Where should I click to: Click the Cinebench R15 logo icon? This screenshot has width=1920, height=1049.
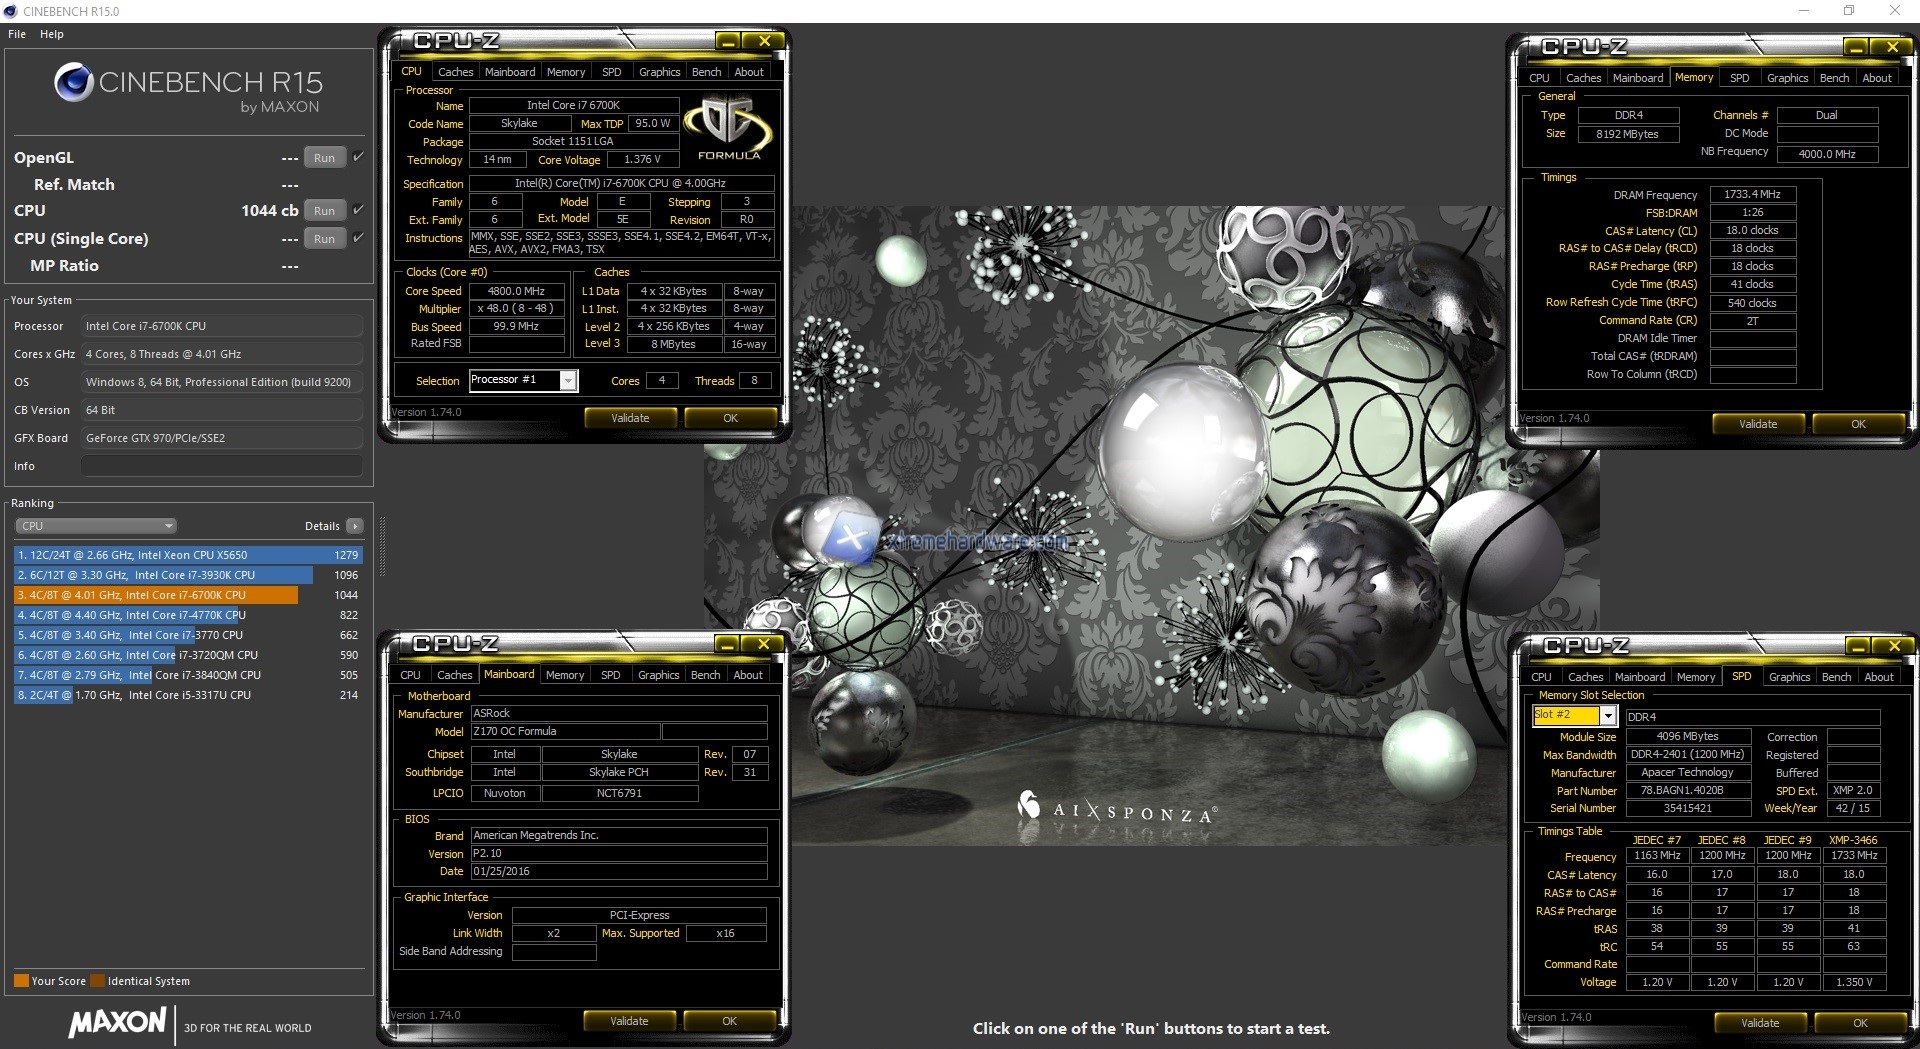73,82
